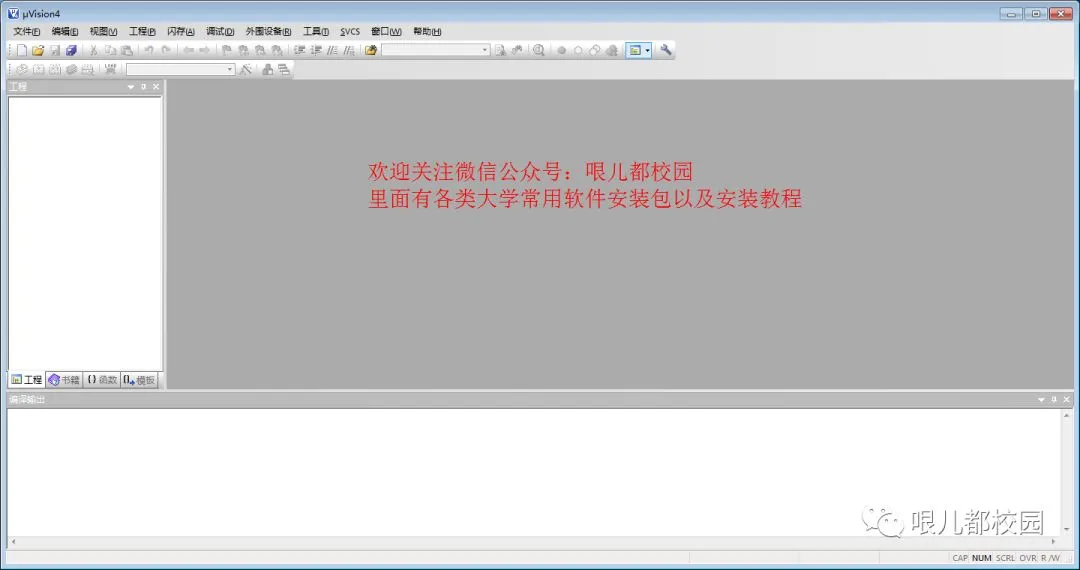
Task: Click the Navigate Backward arrow
Action: [x=188, y=50]
